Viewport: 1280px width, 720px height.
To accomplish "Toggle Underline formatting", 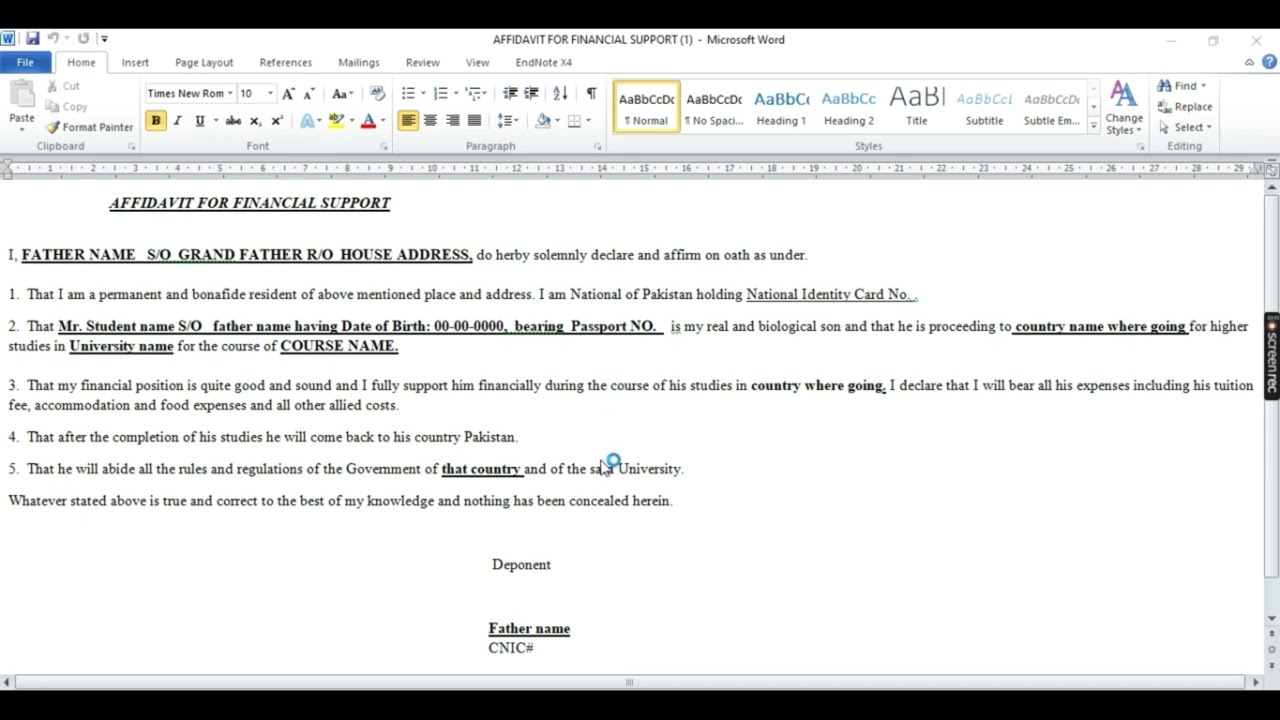I will point(199,121).
